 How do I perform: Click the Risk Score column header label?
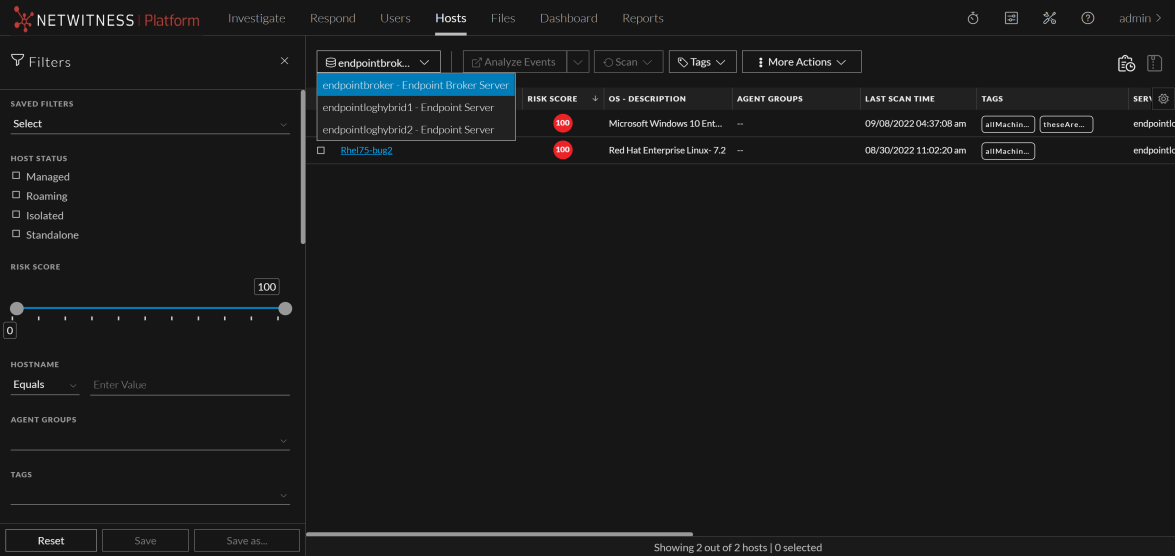pos(552,99)
